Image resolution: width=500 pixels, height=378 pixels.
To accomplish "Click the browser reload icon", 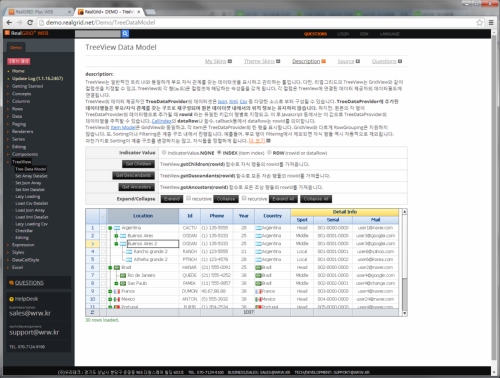I will (30, 22).
